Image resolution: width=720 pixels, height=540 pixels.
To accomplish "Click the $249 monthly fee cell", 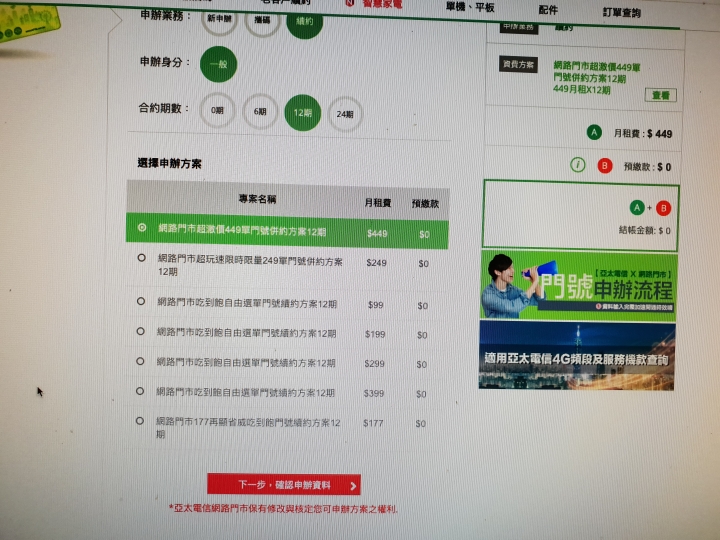I will pos(376,263).
